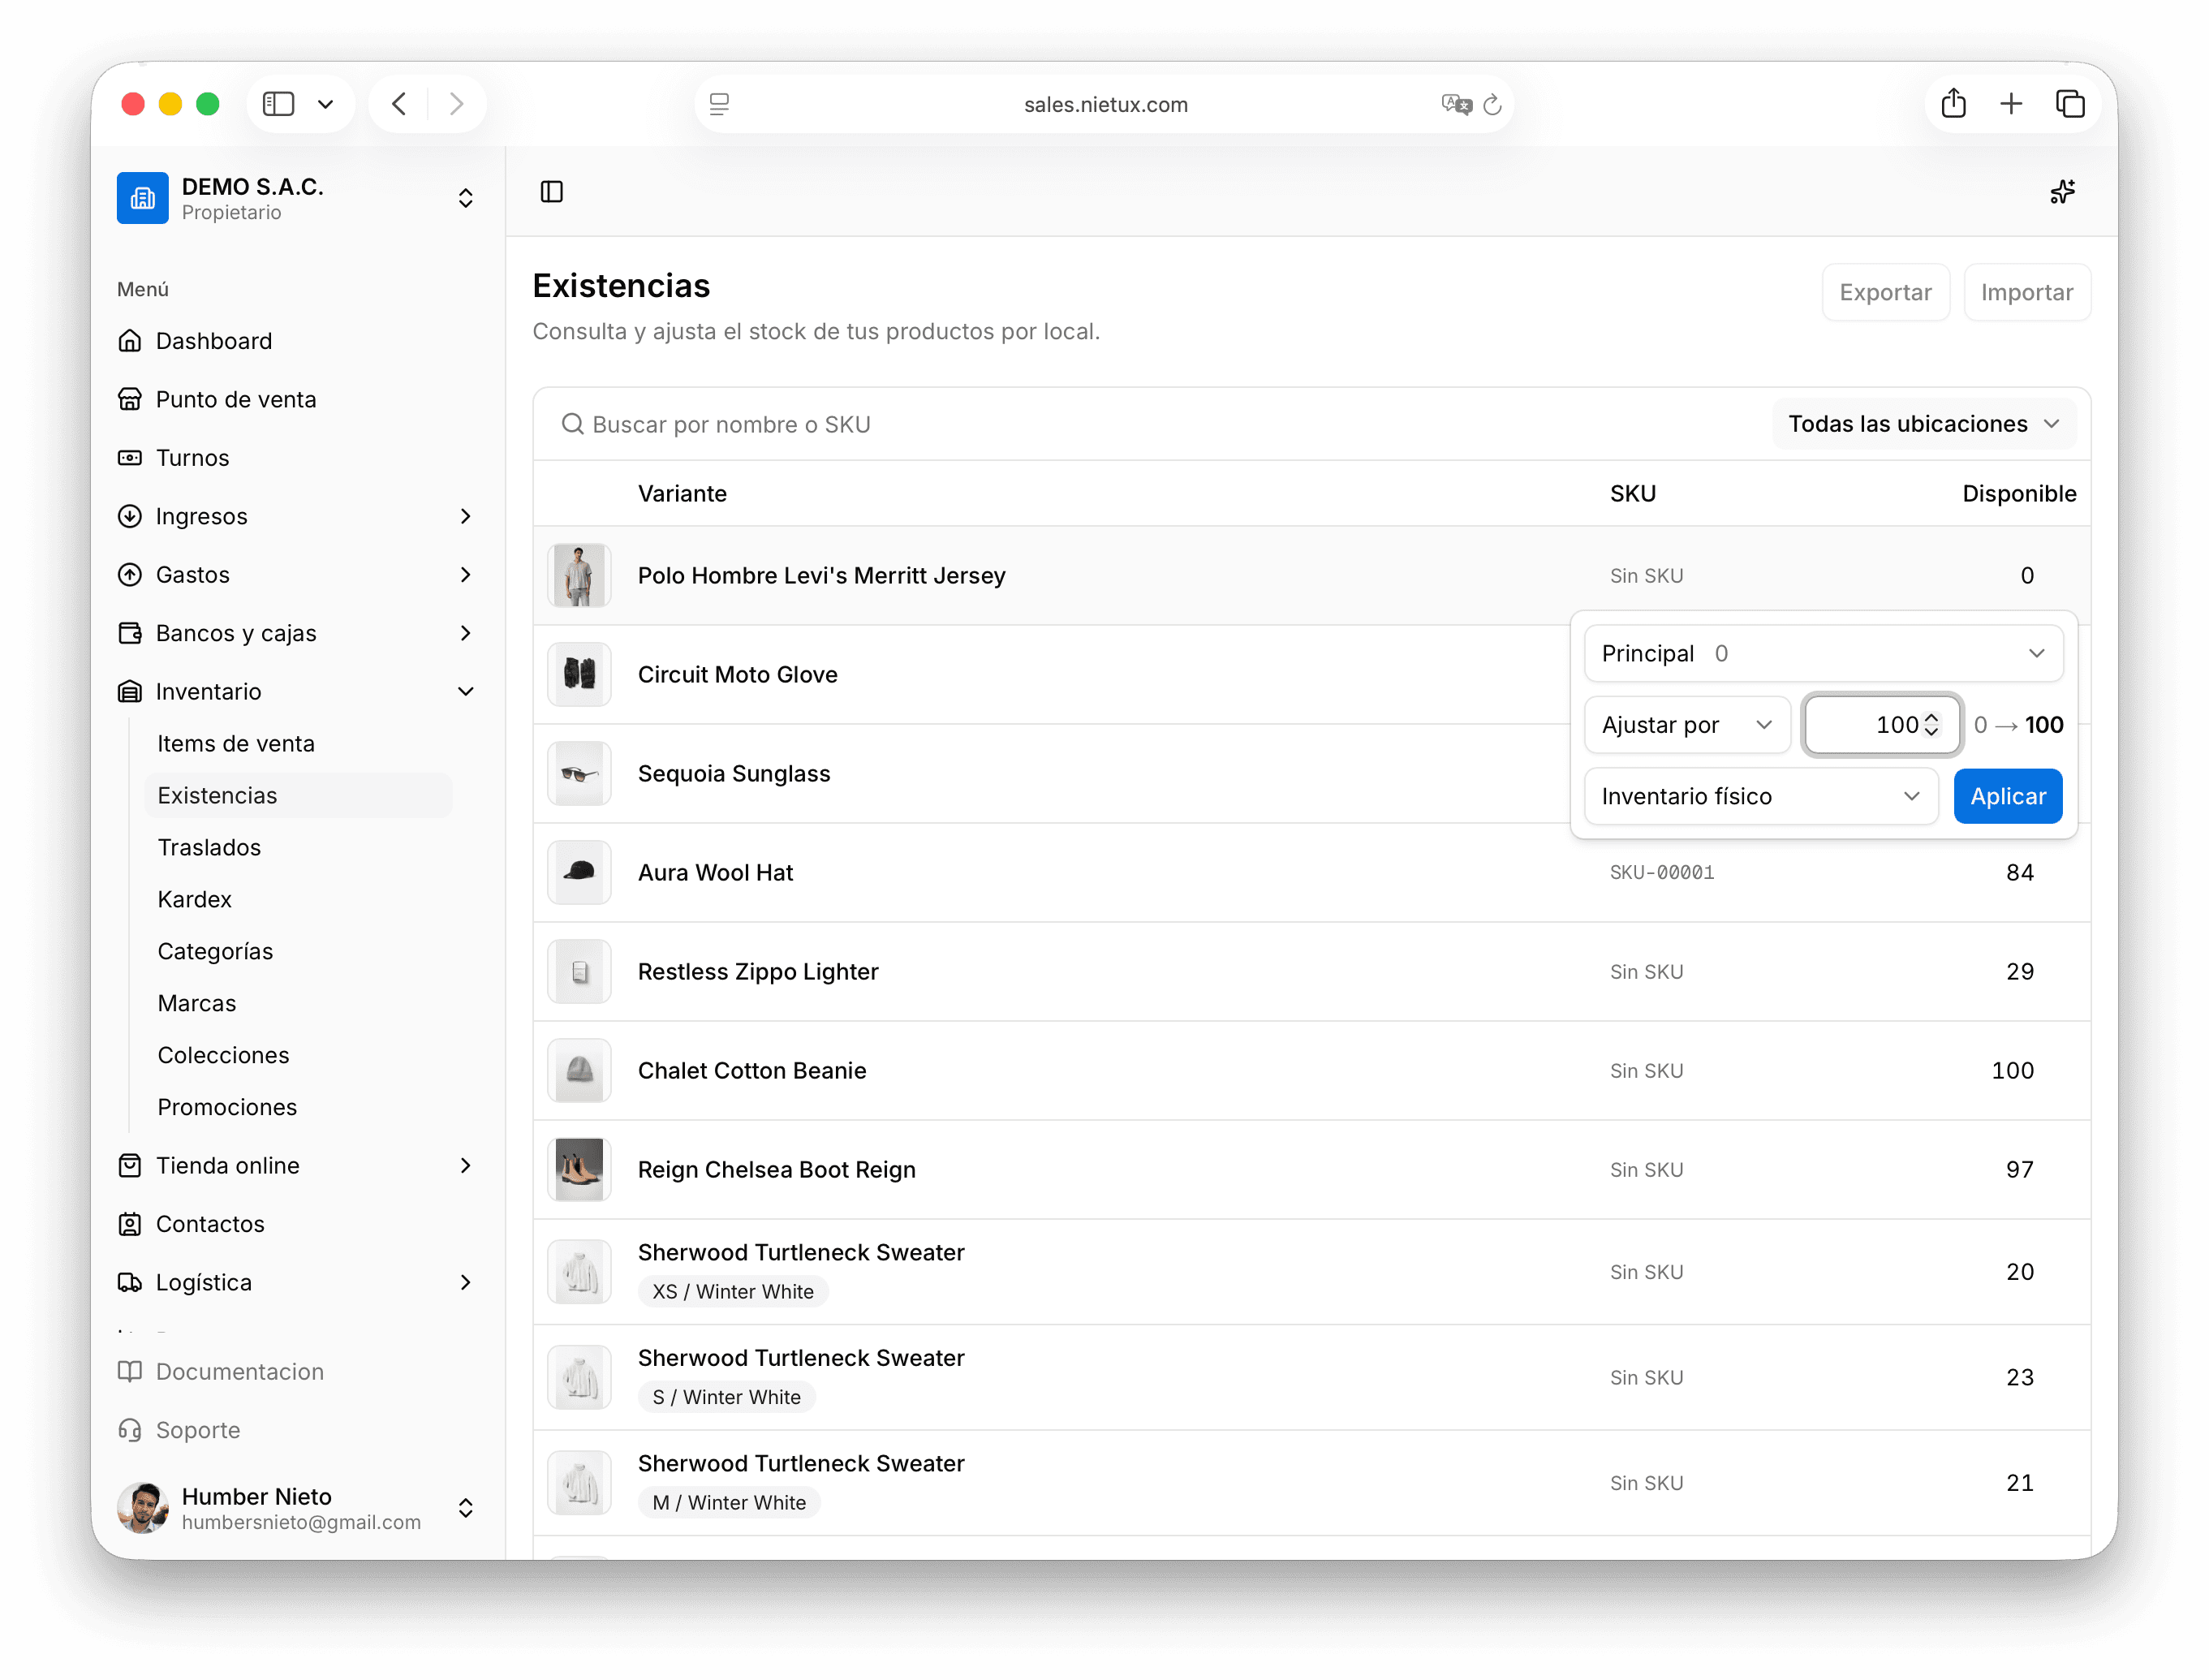Open the Ajustar por dropdown

1686,724
